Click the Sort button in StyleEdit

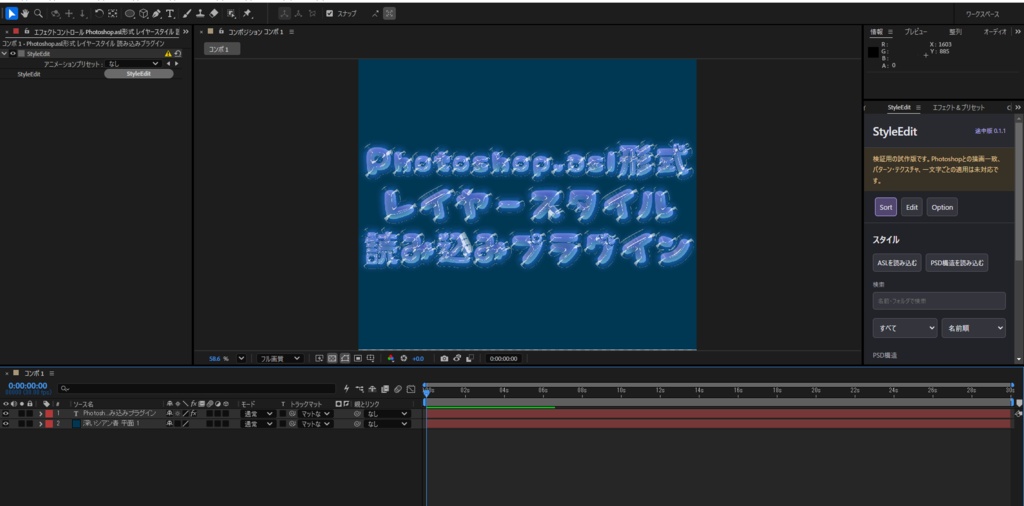[x=886, y=207]
